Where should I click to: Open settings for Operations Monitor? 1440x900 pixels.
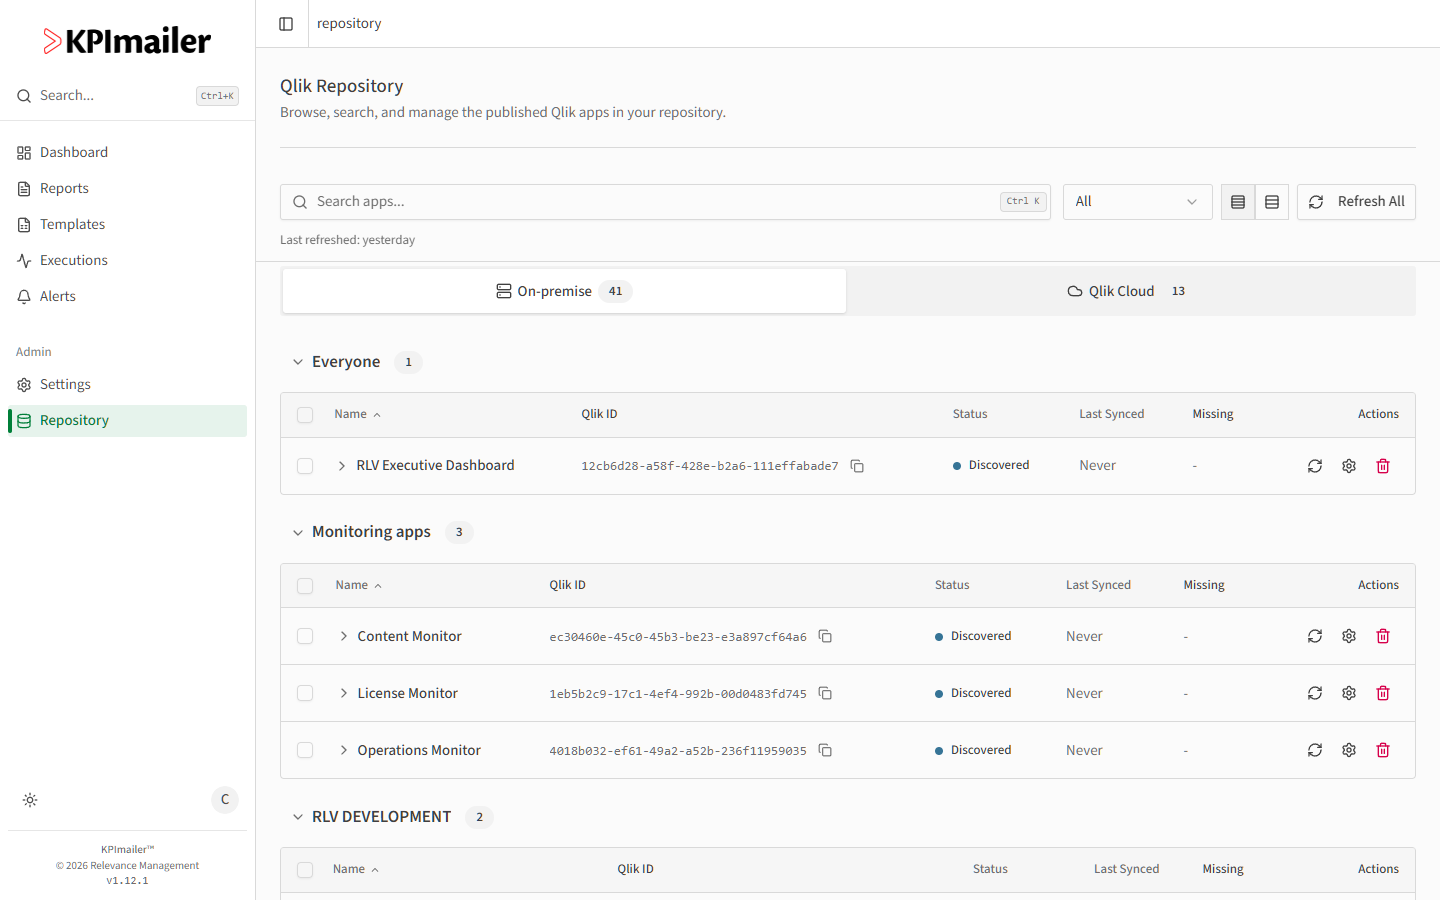tap(1349, 750)
